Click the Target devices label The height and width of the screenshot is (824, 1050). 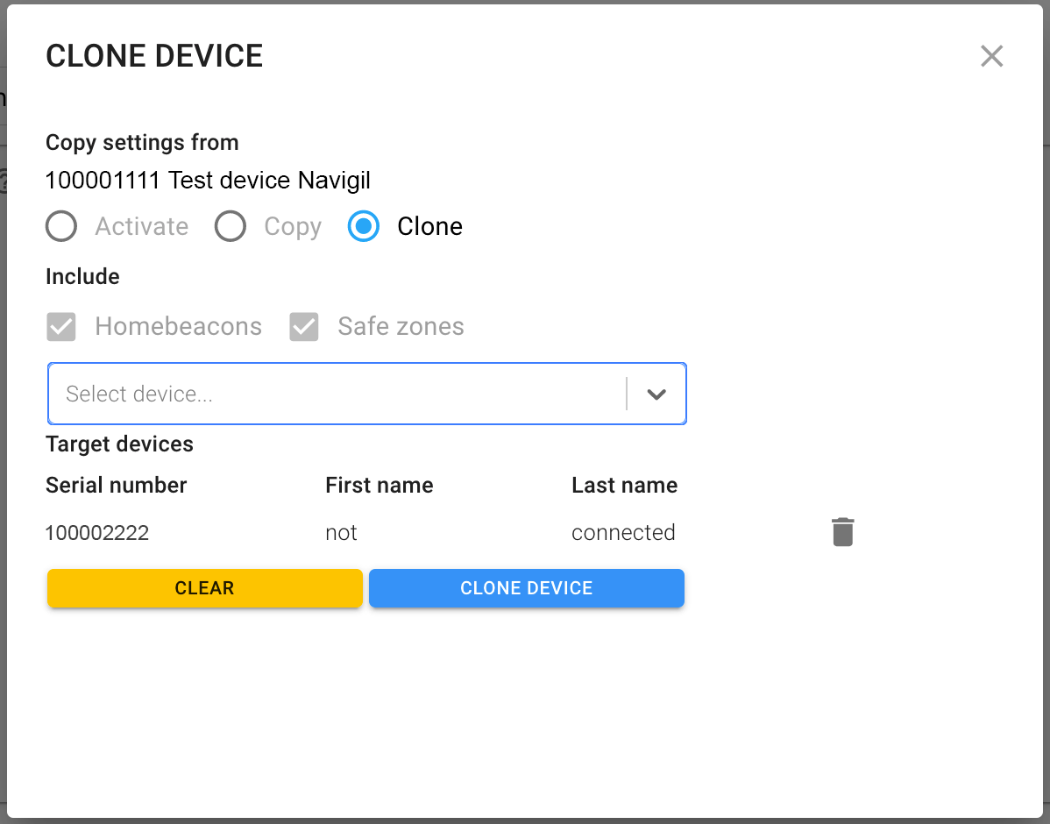[x=120, y=444]
